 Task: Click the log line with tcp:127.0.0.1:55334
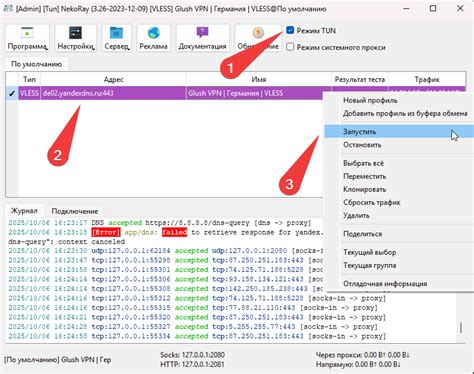click(x=197, y=336)
